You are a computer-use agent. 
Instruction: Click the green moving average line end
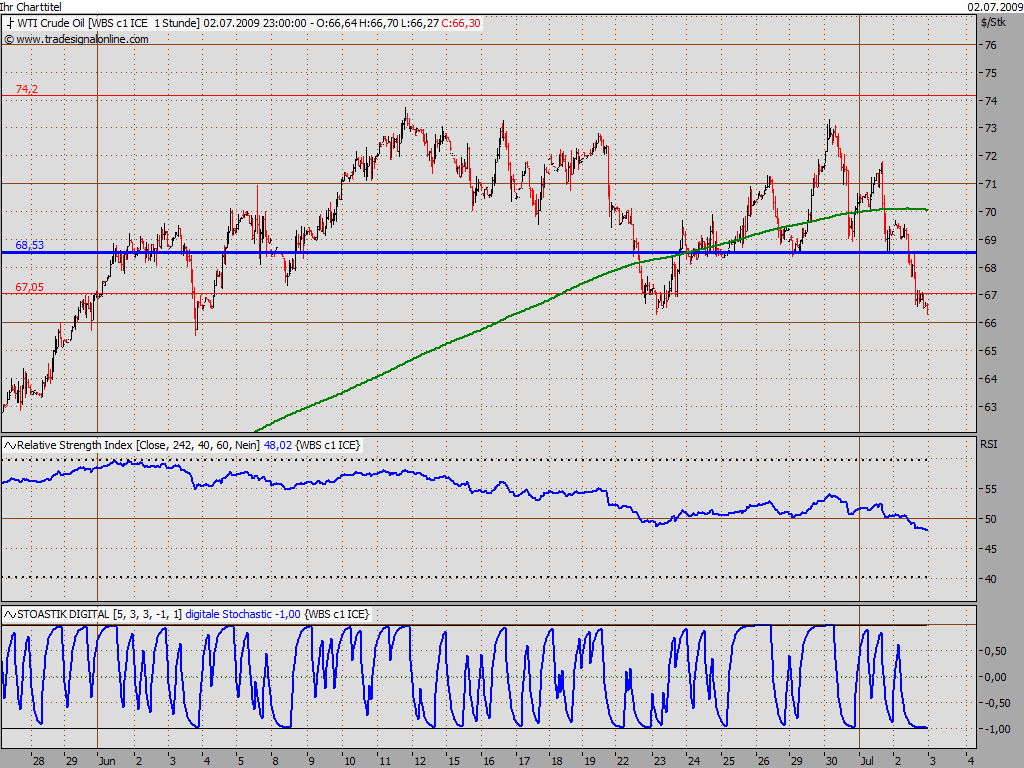[x=926, y=210]
